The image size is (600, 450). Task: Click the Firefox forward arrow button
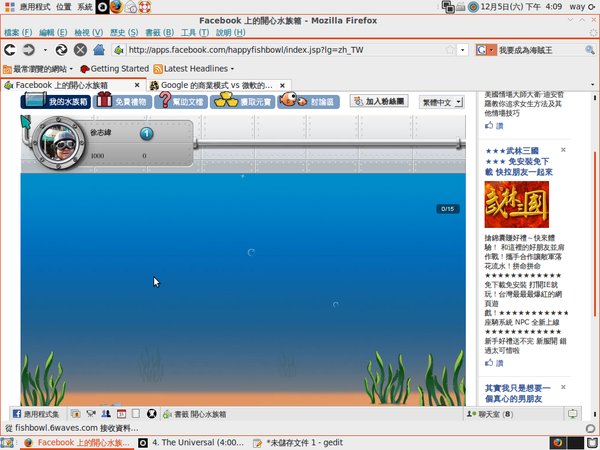point(29,50)
